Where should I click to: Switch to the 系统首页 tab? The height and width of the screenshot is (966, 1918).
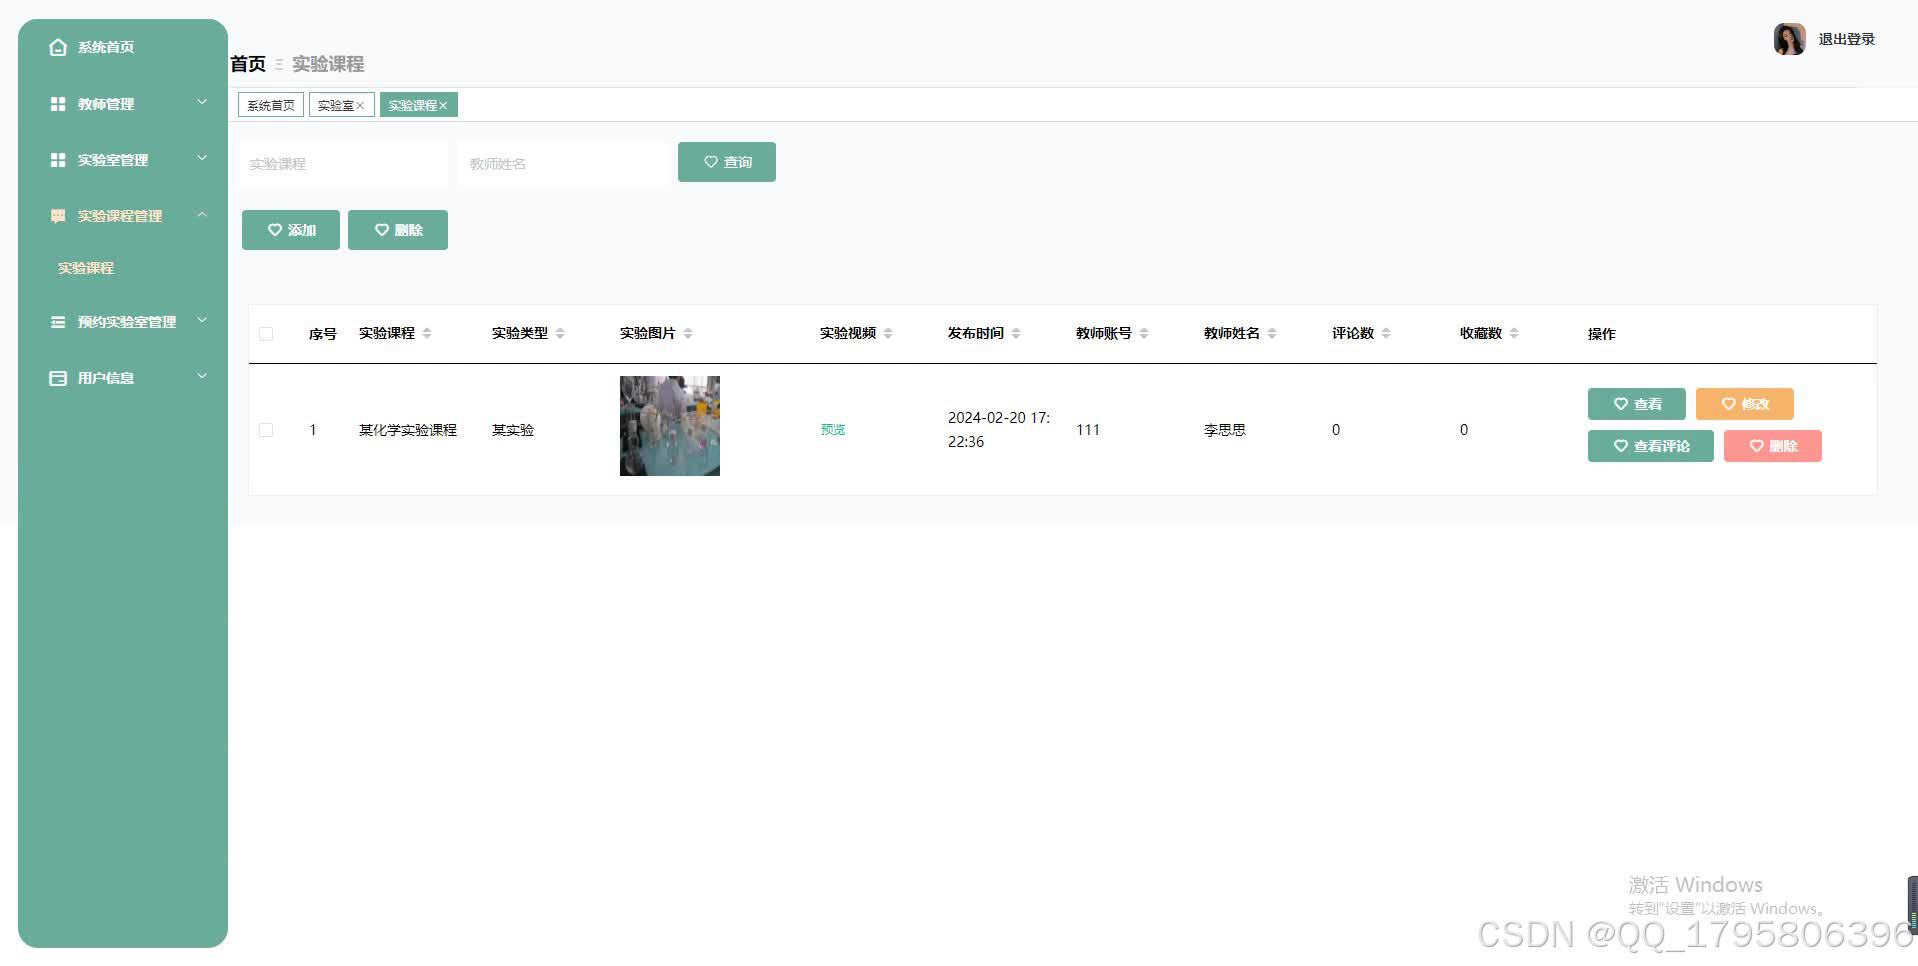271,105
